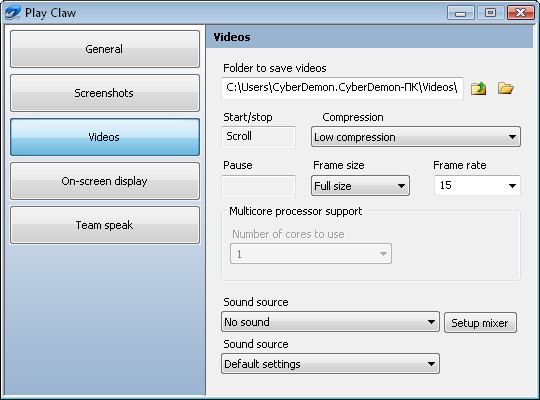This screenshot has height=400, width=540.
Task: Click the reset folder icon with green arrow
Action: pyautogui.click(x=478, y=89)
